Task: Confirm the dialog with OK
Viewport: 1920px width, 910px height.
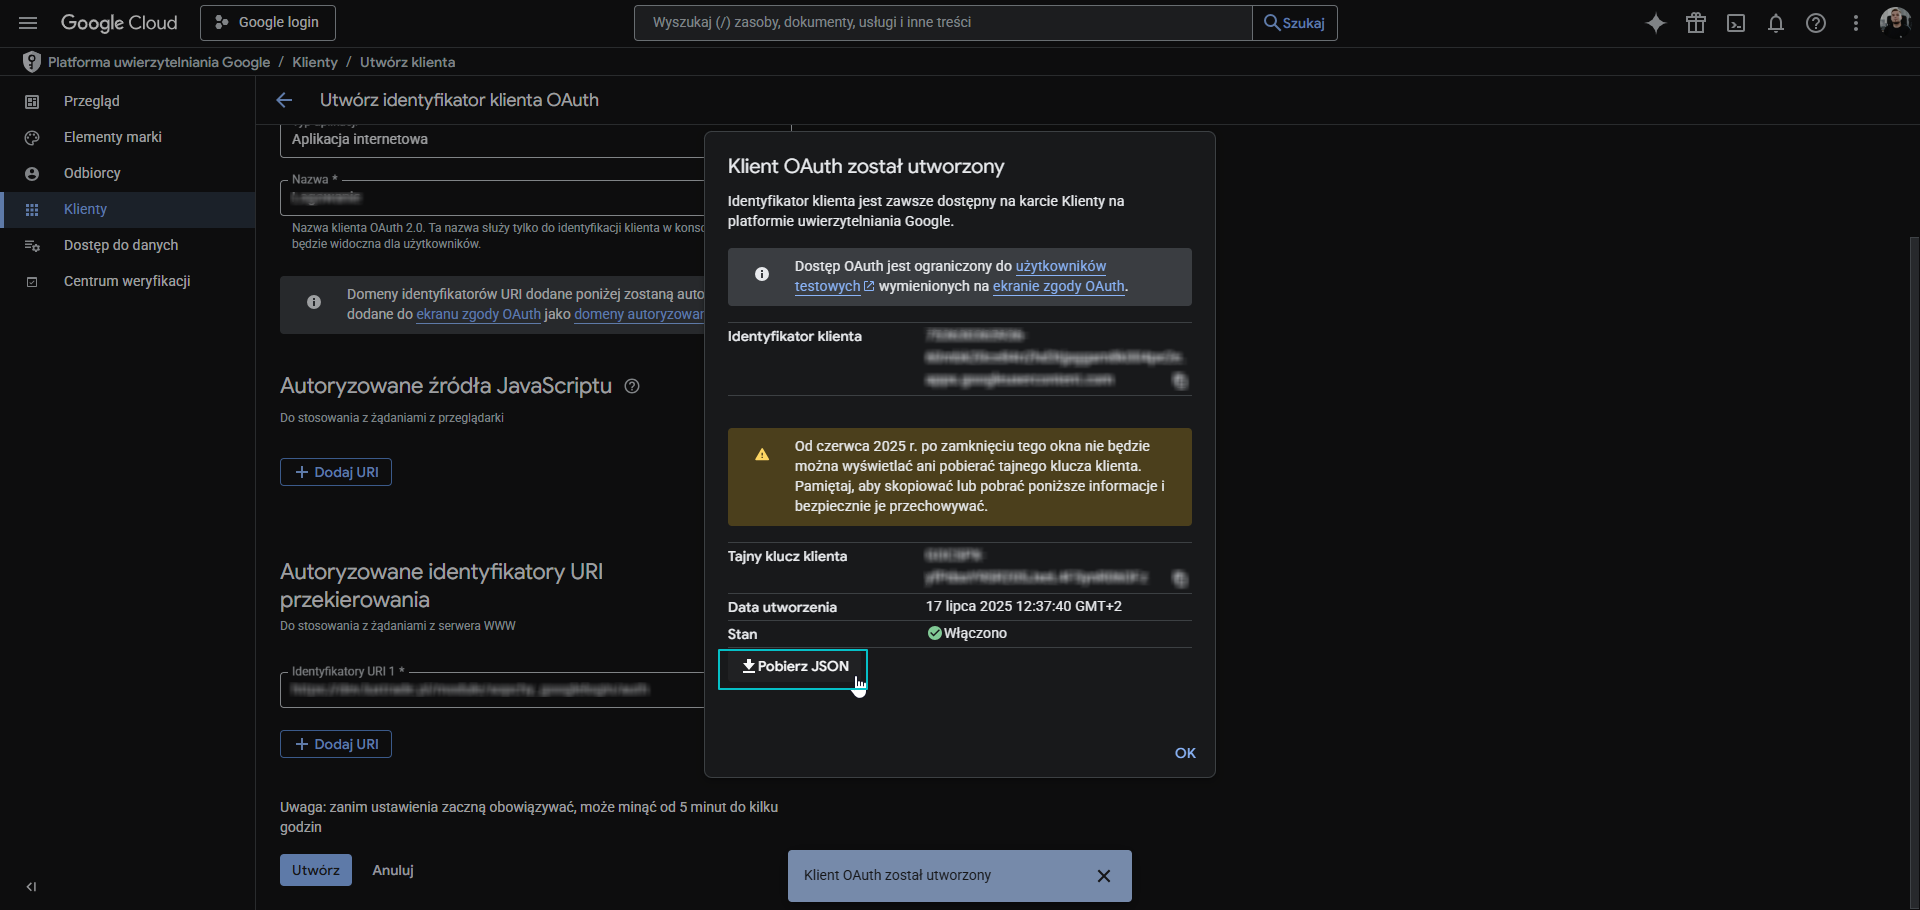Action: pyautogui.click(x=1185, y=753)
